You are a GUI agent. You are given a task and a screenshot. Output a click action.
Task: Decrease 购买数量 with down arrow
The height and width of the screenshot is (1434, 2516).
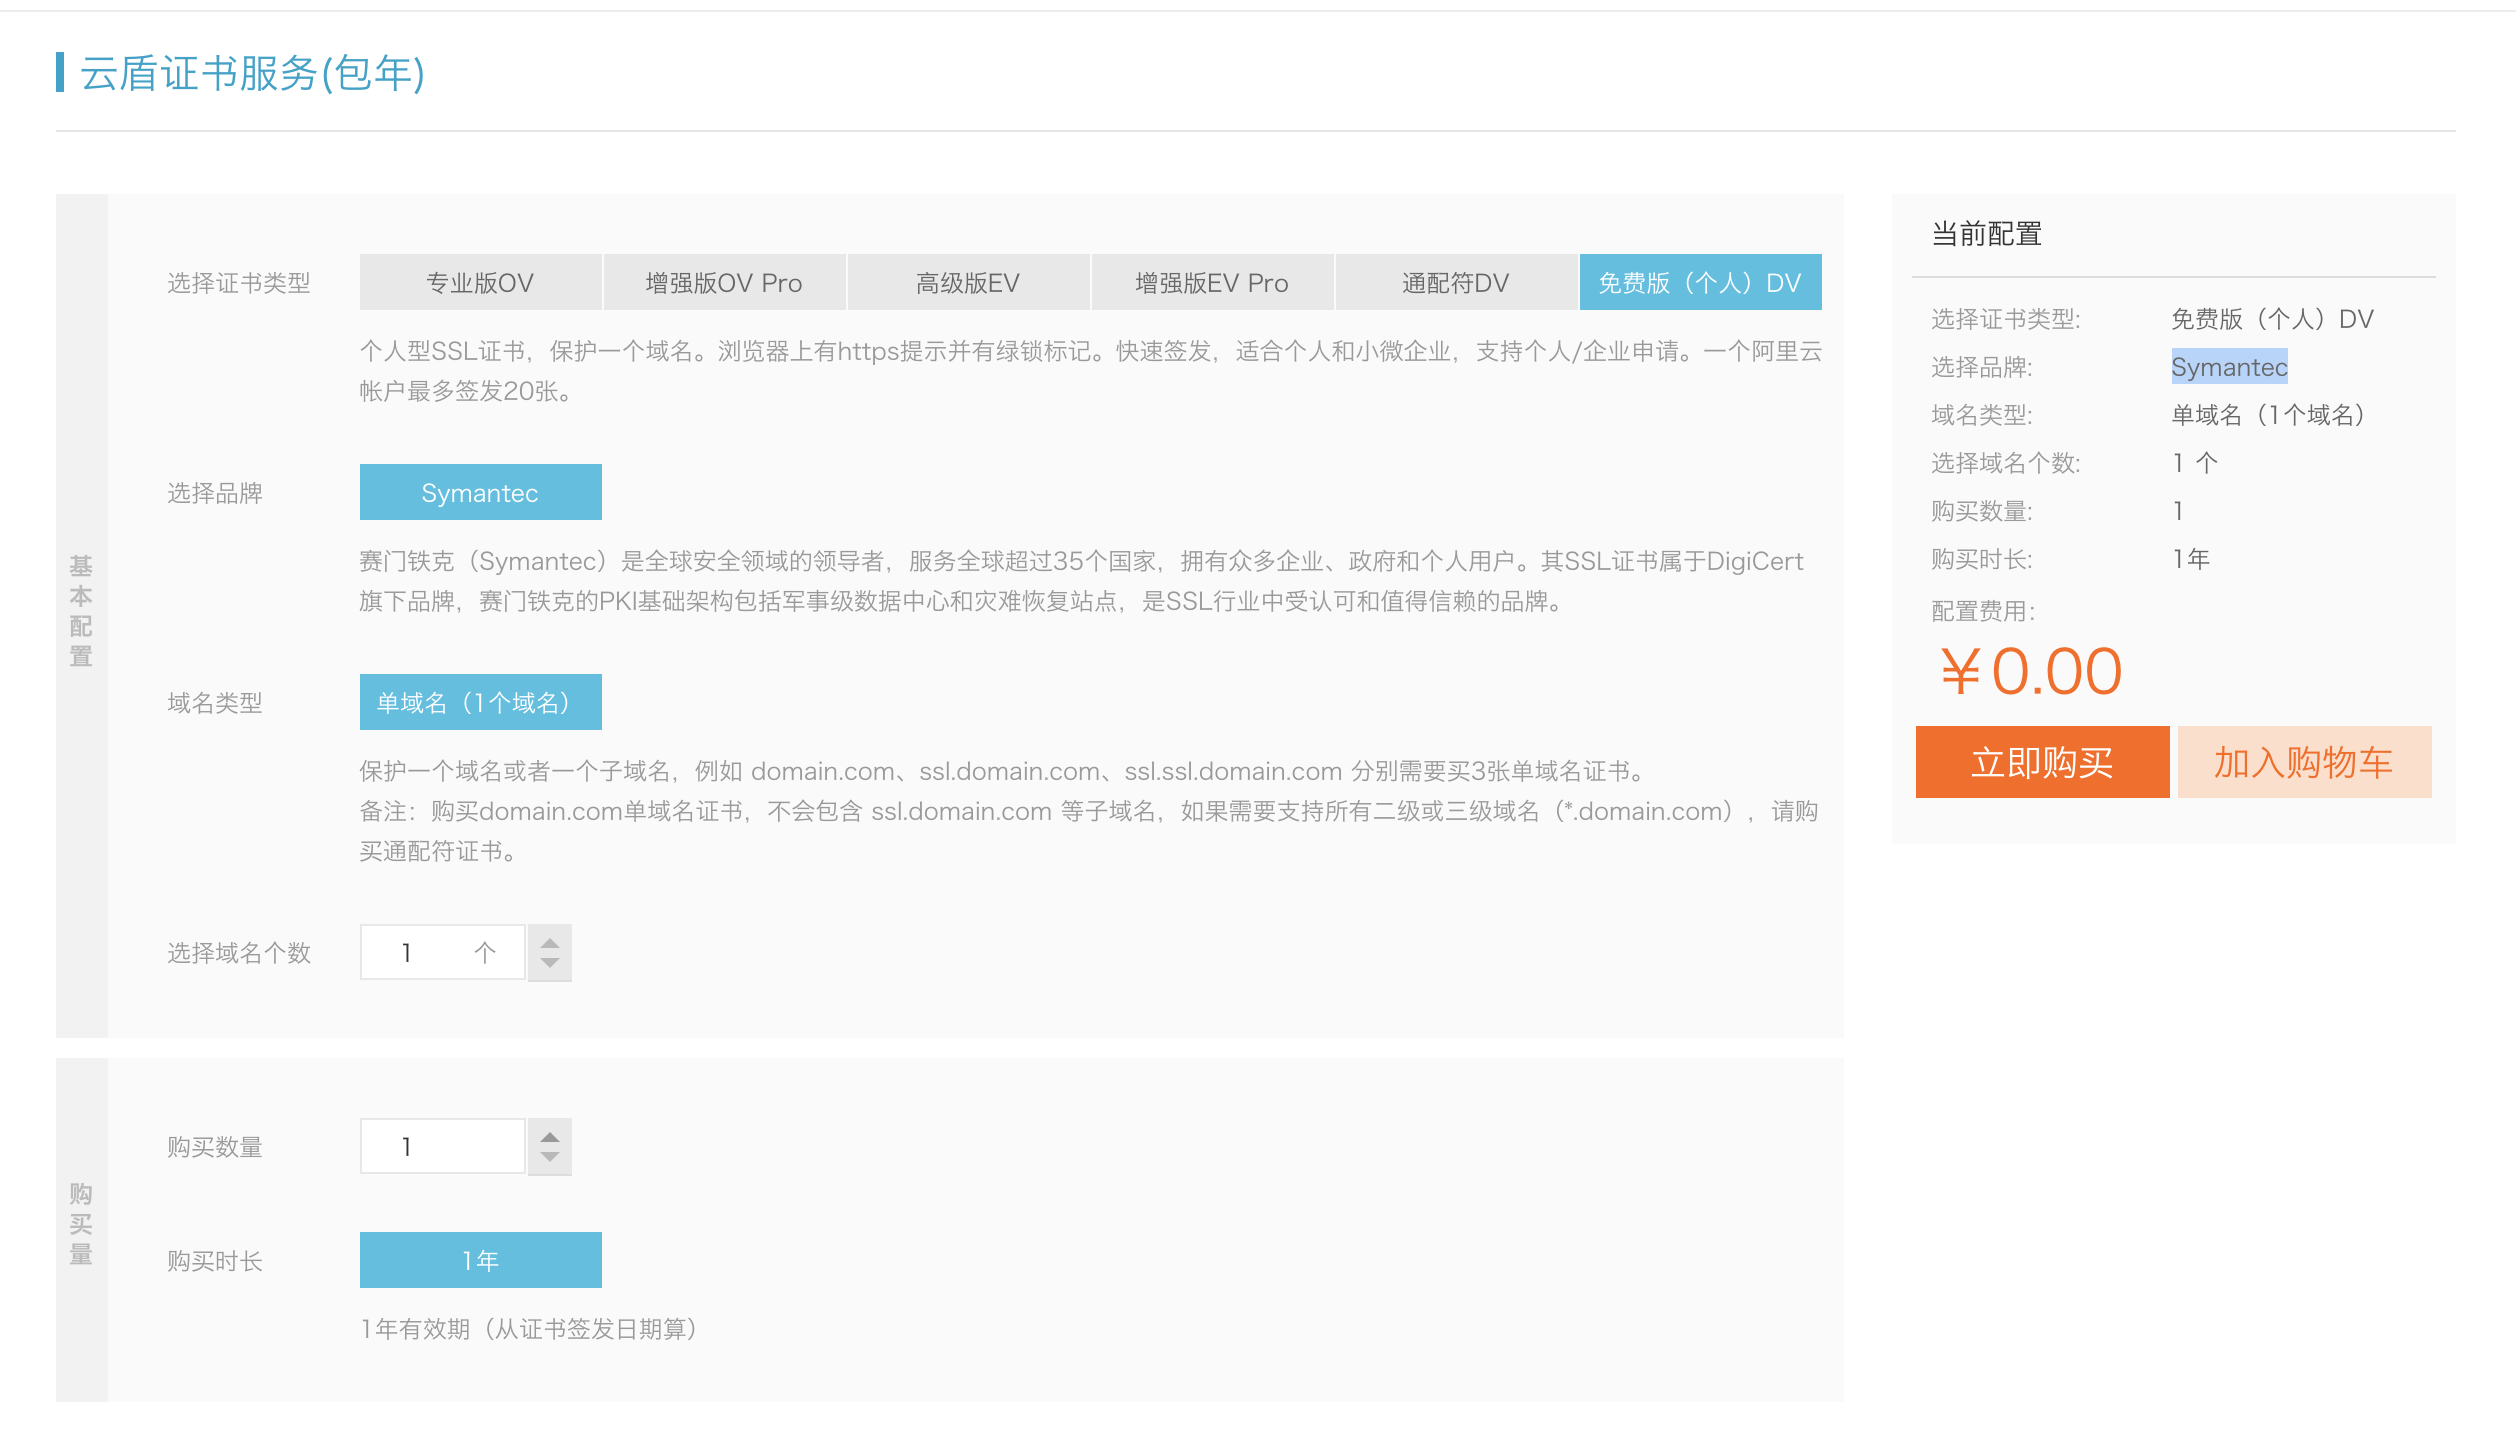(x=550, y=1158)
